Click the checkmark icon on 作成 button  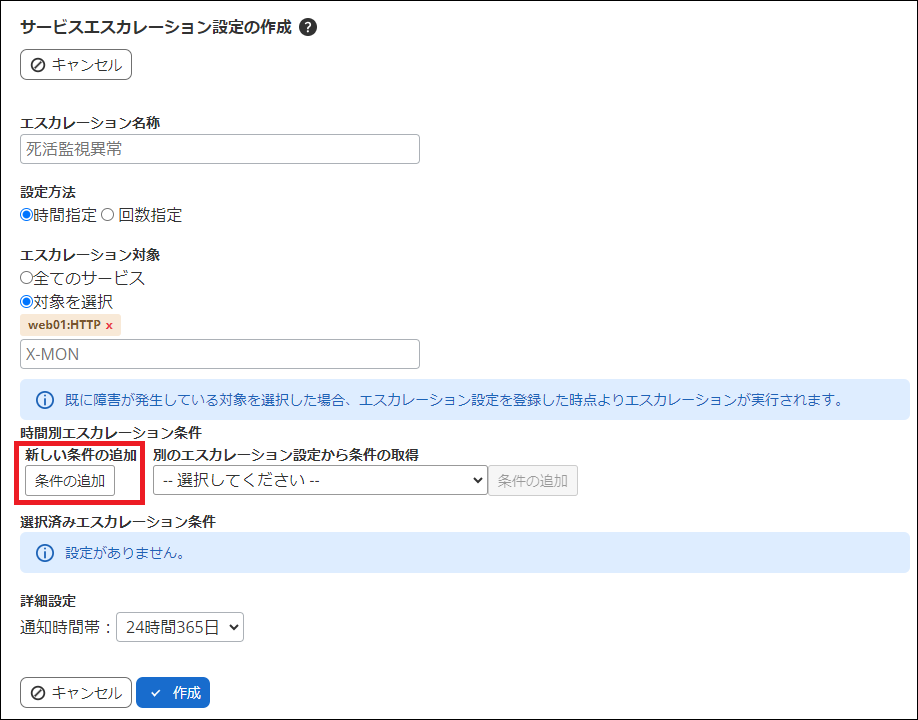pos(158,692)
